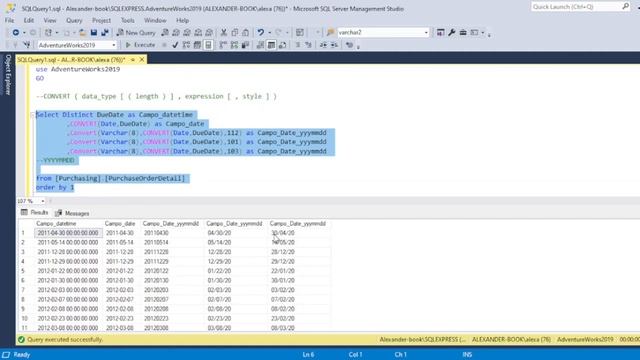
Task: Click the Database Engine Query icon
Action: [x=165, y=32]
